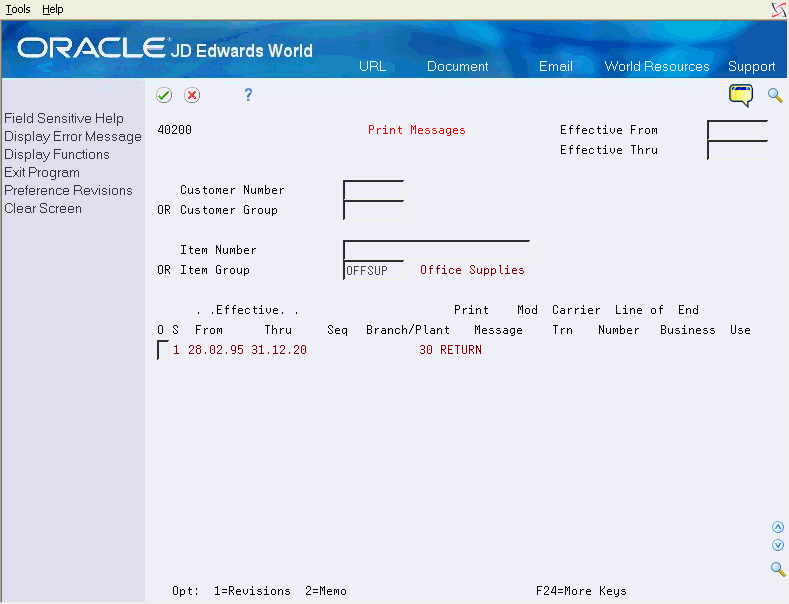Image resolution: width=789 pixels, height=604 pixels.
Task: Select Display Functions in sidebar
Action: pyautogui.click(x=57, y=155)
